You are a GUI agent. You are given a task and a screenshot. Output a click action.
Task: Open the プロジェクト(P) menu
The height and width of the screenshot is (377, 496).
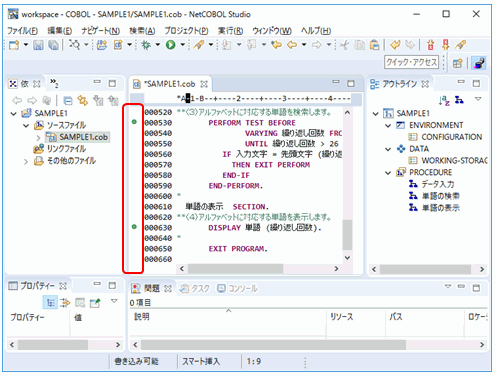pos(186,31)
